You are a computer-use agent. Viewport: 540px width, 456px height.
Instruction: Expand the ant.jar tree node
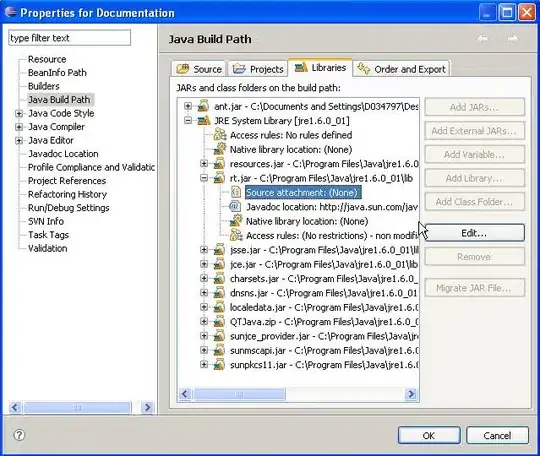pyautogui.click(x=188, y=106)
